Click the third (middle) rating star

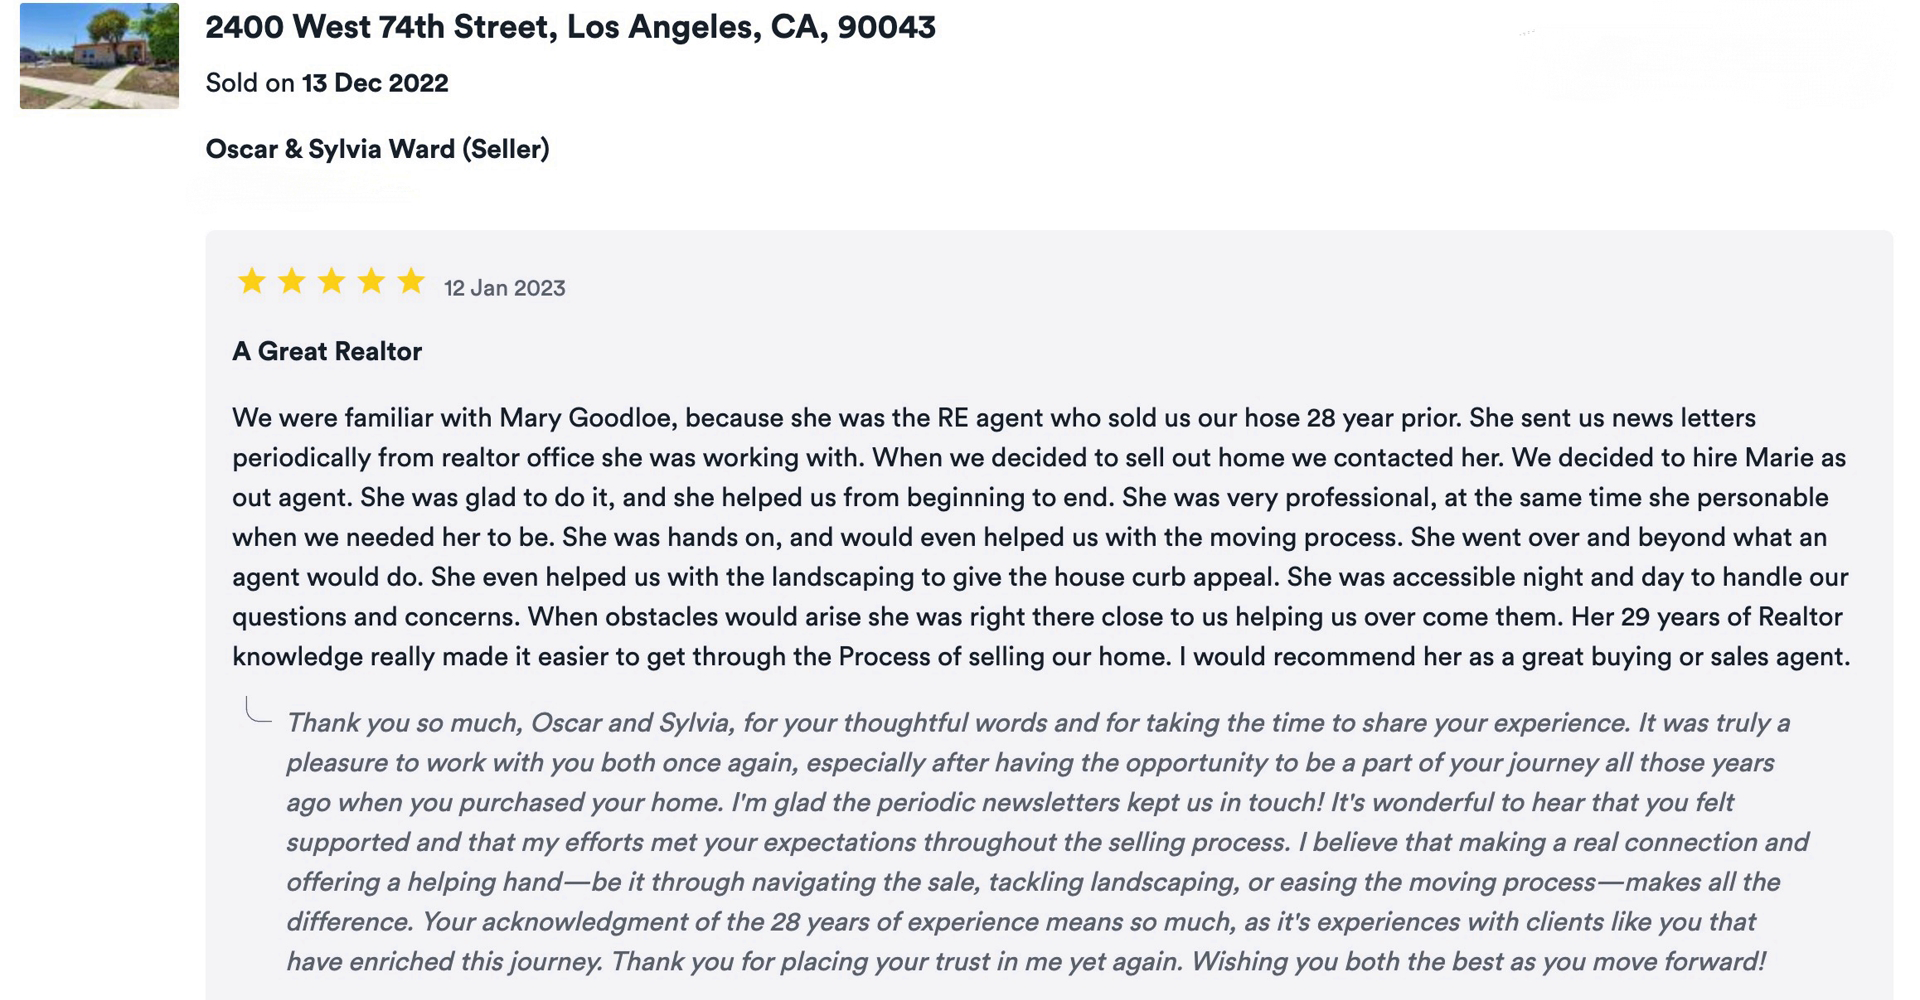pyautogui.click(x=331, y=282)
